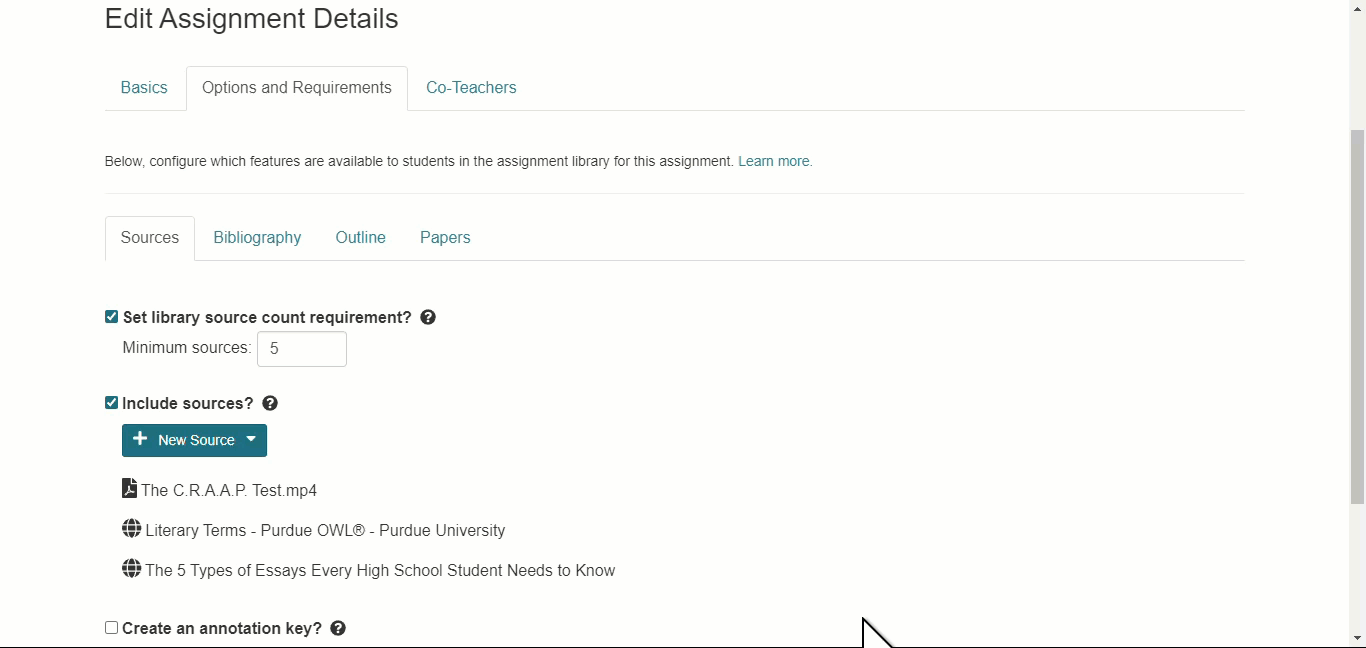
Task: Switch to the Basics tab
Action: pos(143,87)
